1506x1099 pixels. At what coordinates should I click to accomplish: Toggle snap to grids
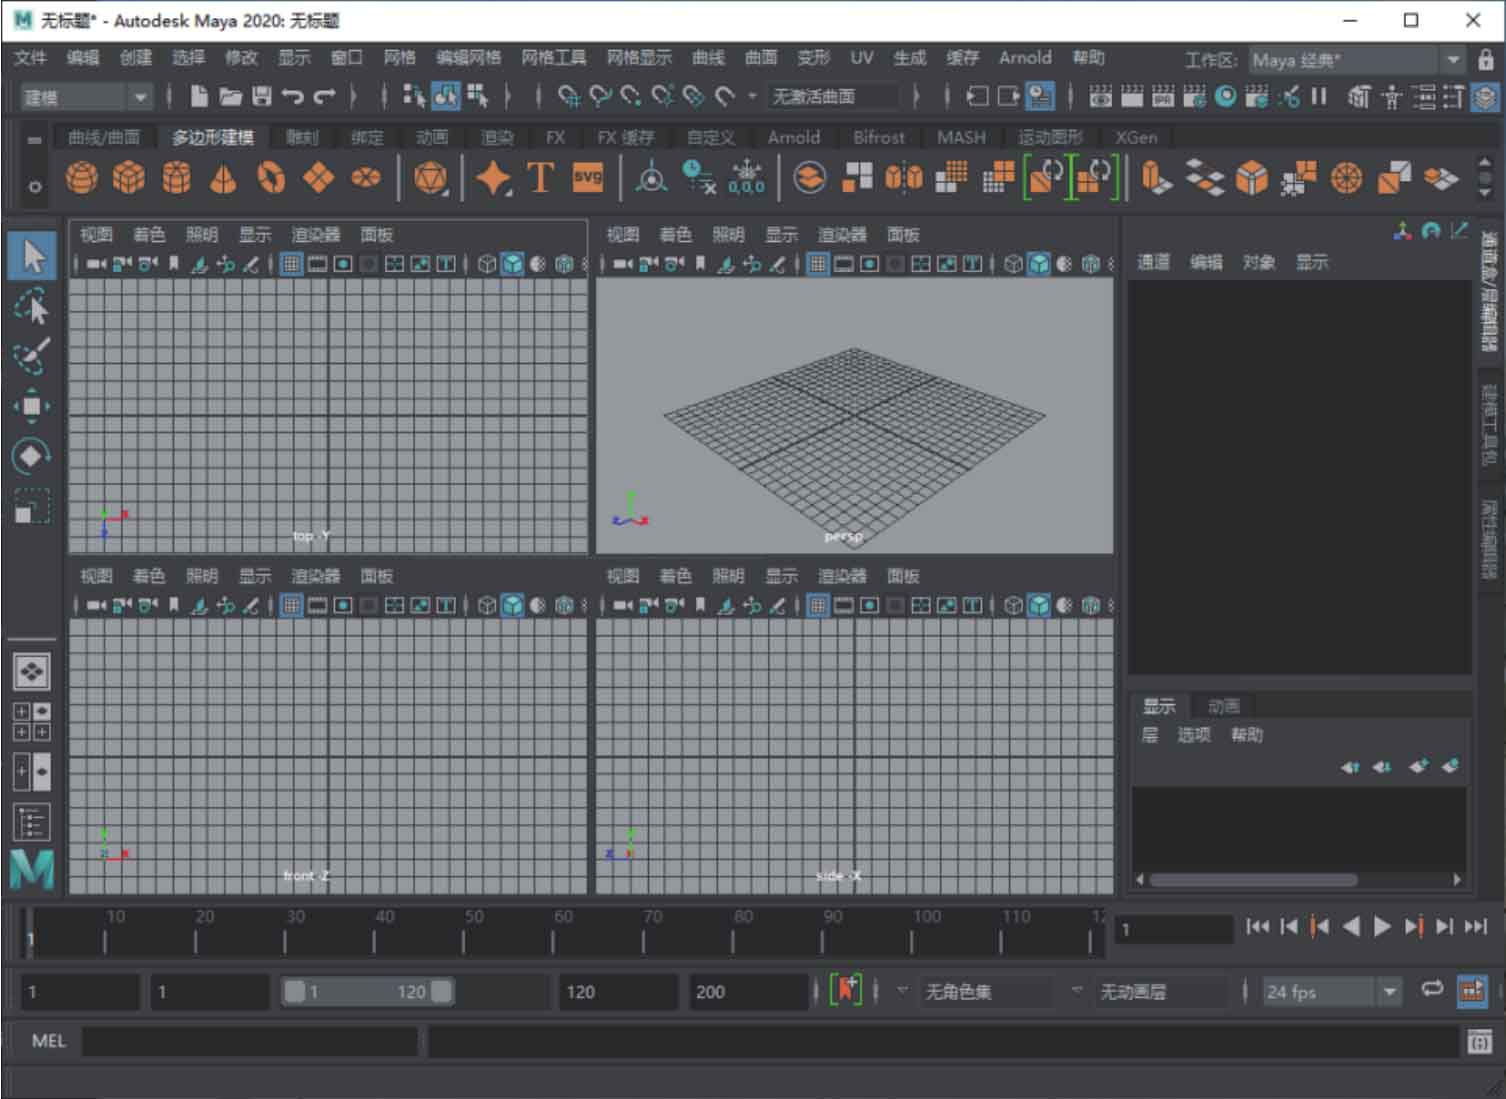click(x=569, y=96)
